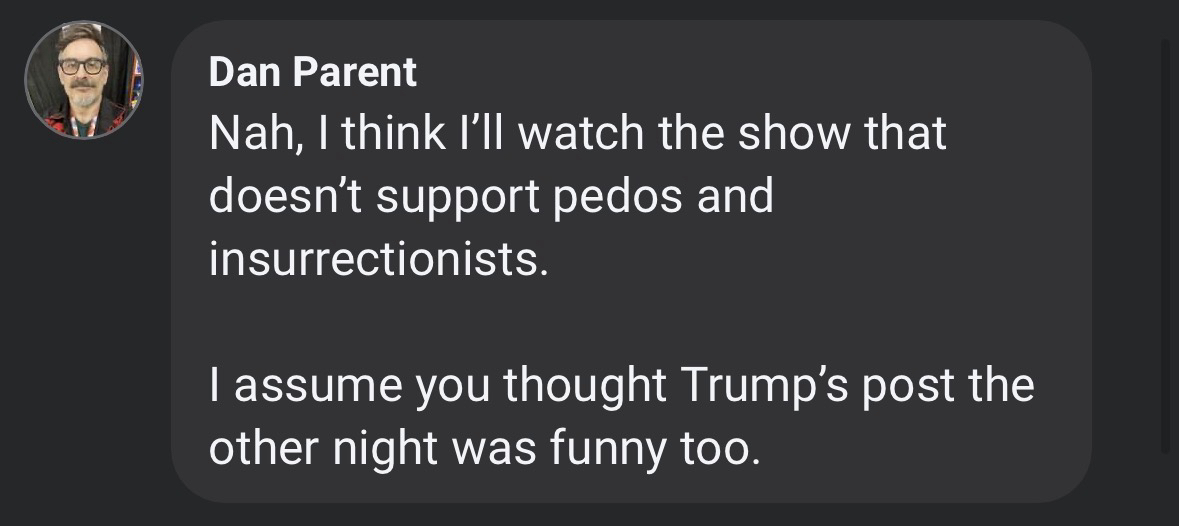The image size is (1179, 526).
Task: Open Dan Parent's profile picture
Action: click(84, 80)
